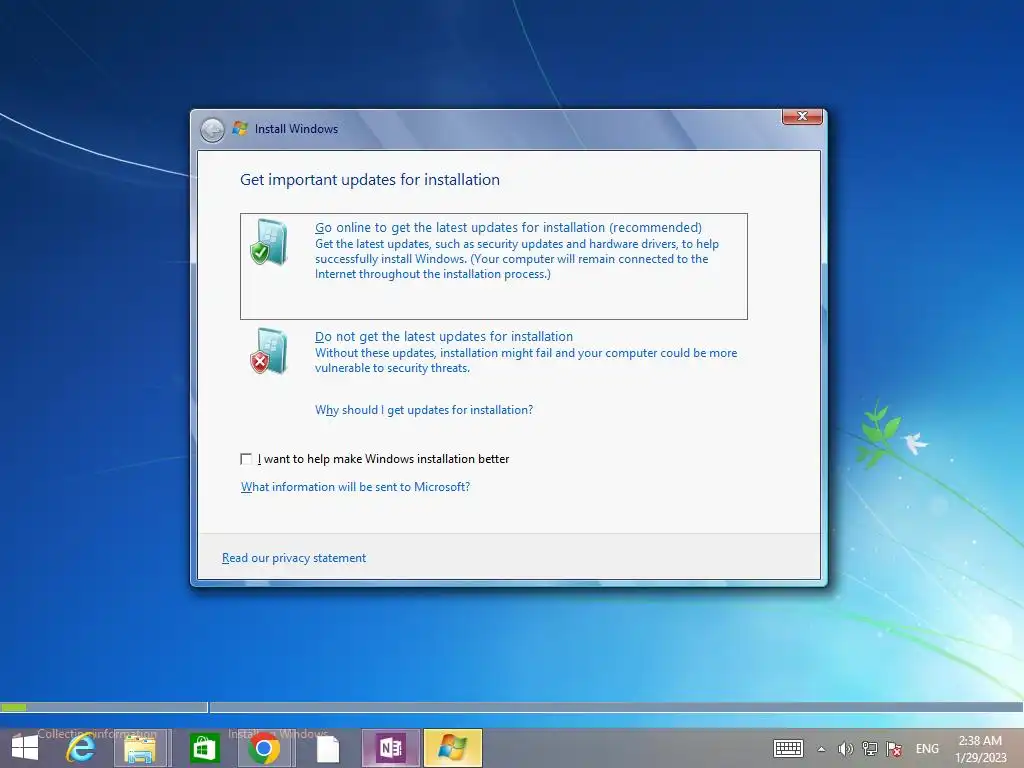The image size is (1024, 768).
Task: Open the network tray icon
Action: click(870, 749)
